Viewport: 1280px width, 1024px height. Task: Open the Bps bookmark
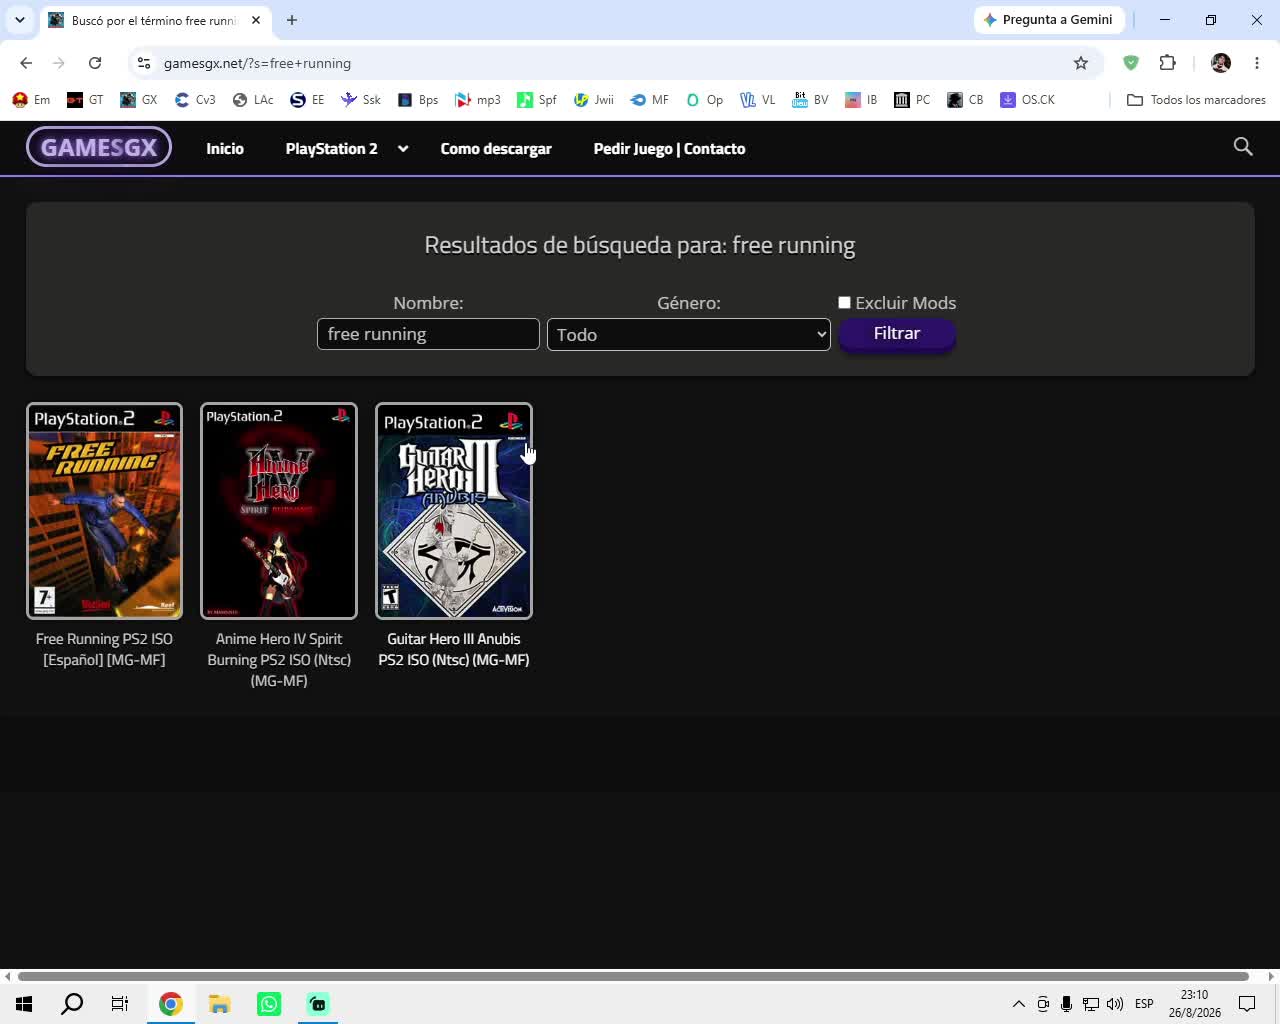pyautogui.click(x=418, y=100)
